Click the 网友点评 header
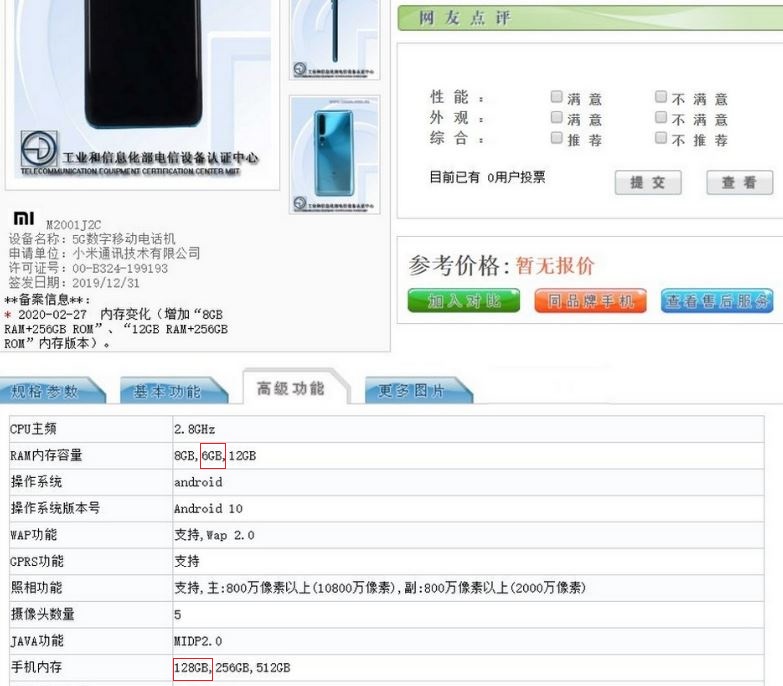Viewport: 783px width, 686px height. [465, 18]
